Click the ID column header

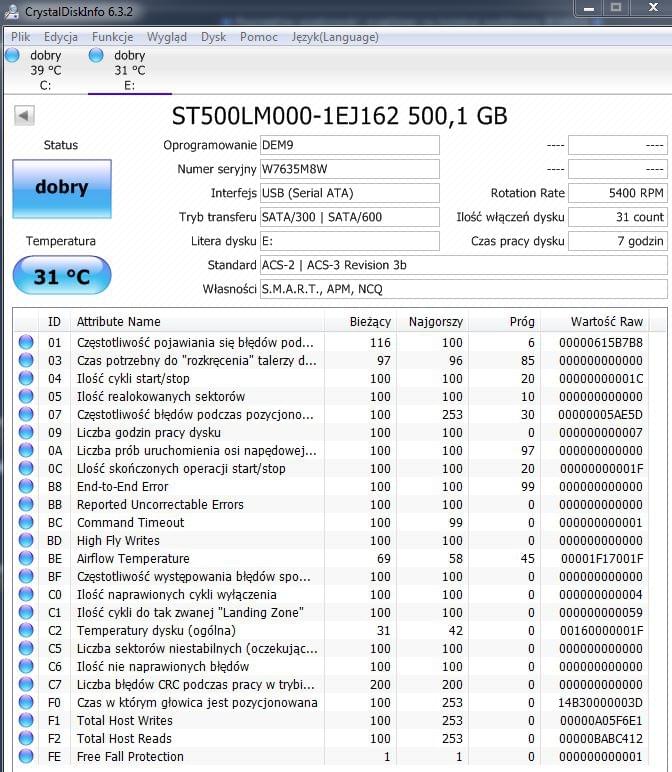point(55,322)
